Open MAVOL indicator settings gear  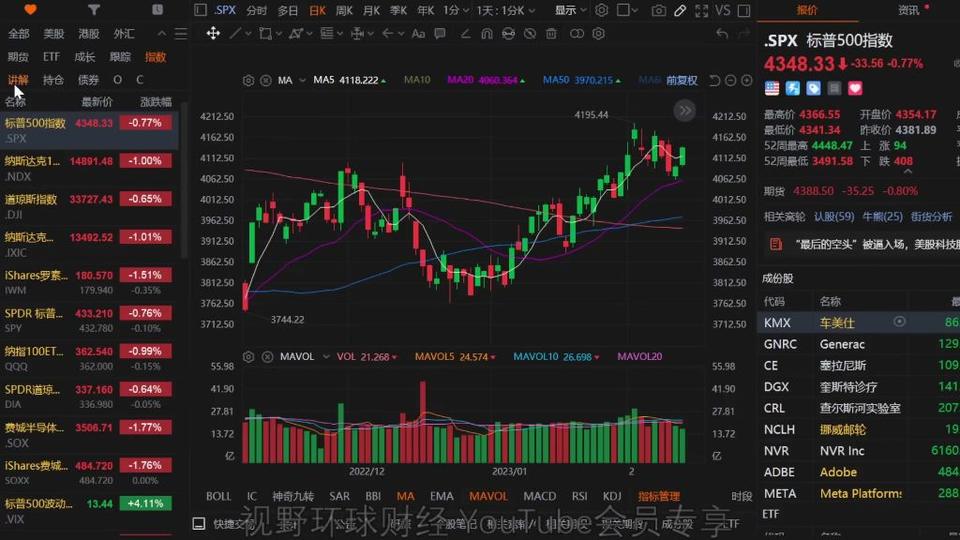249,356
